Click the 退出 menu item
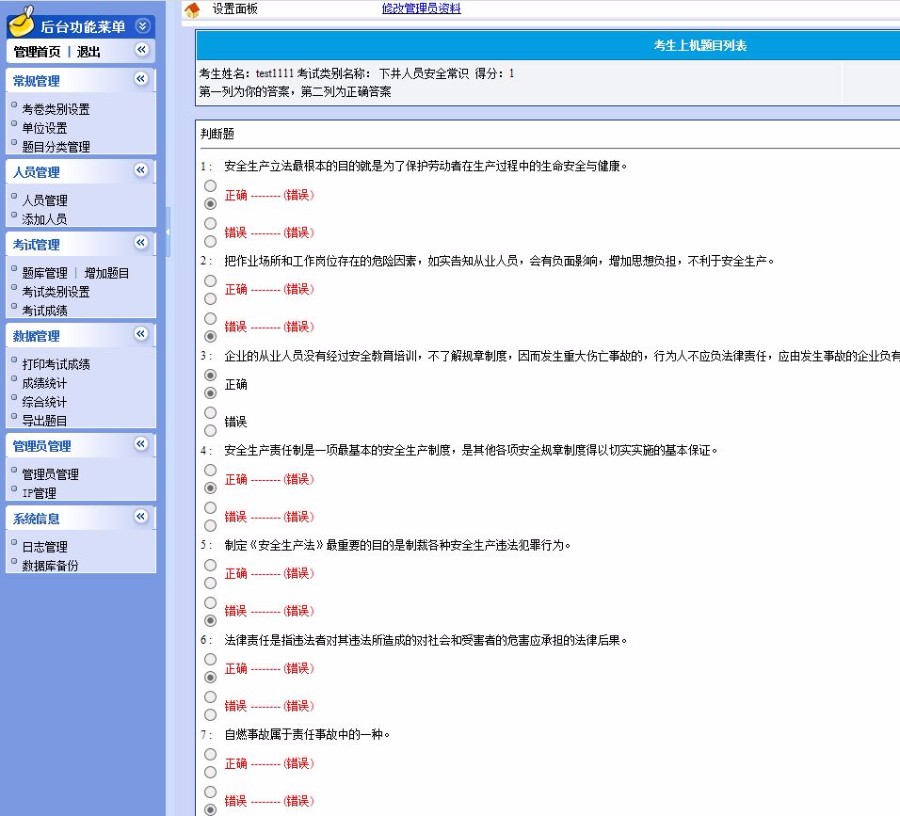The image size is (900, 816). click(x=90, y=50)
